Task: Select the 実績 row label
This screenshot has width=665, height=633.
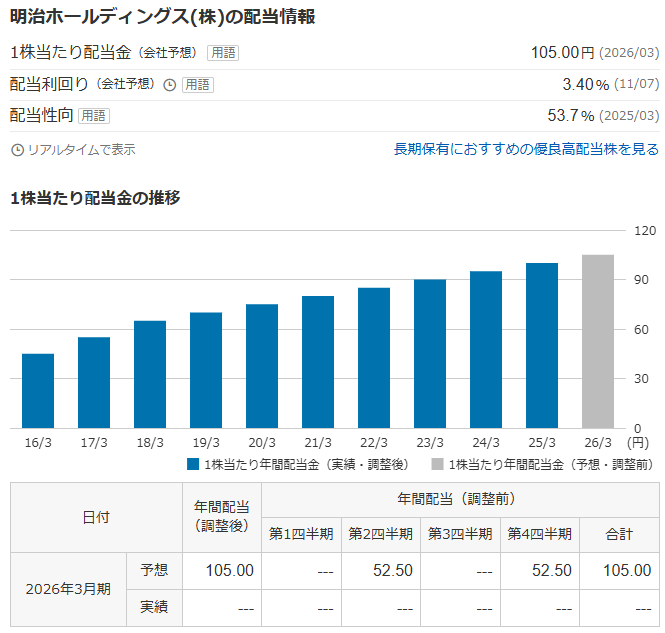Action: click(154, 607)
